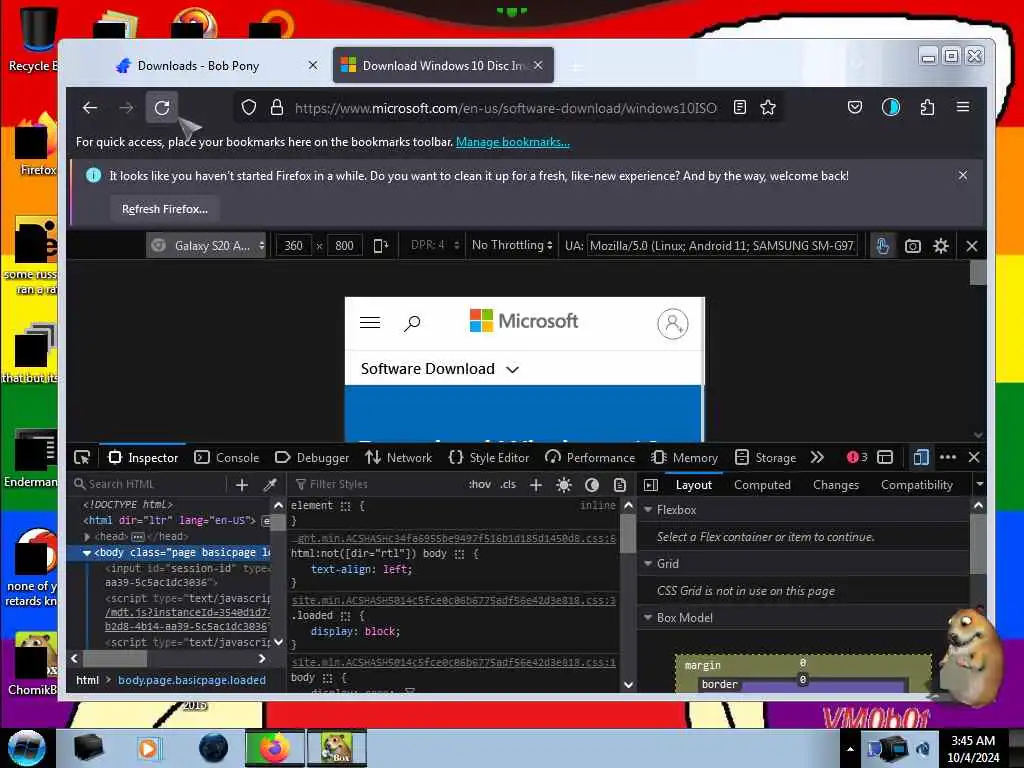
Task: Open the Firefox extensions puzzle icon
Action: point(927,108)
